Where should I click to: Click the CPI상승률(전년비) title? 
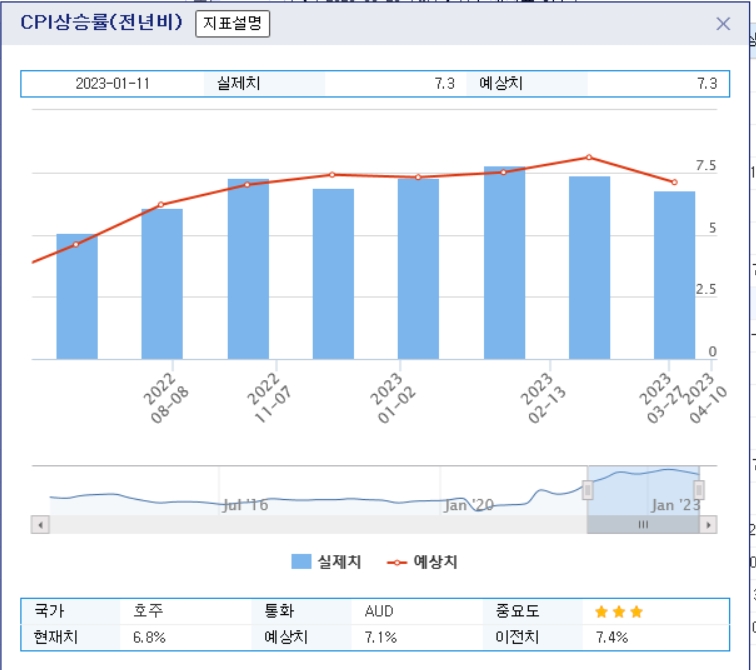pos(101,22)
